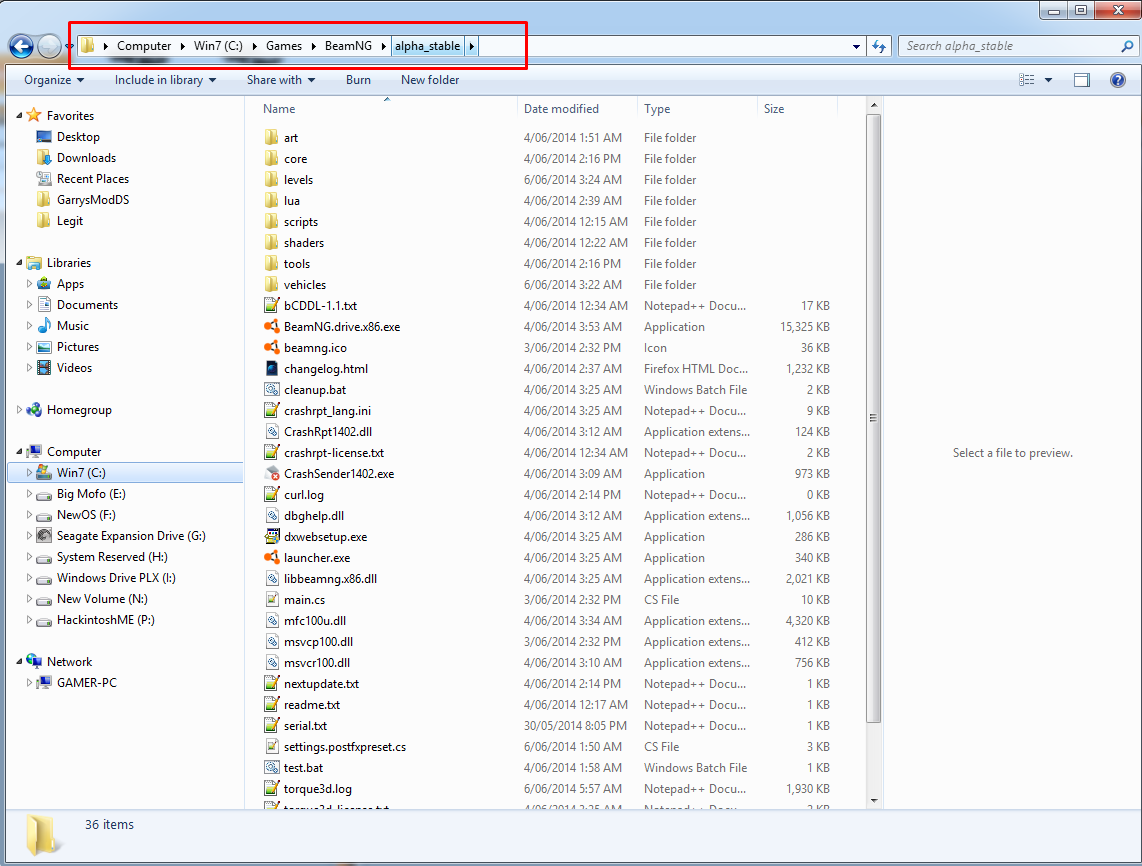Click the refresh icon beside address bar

click(x=879, y=46)
